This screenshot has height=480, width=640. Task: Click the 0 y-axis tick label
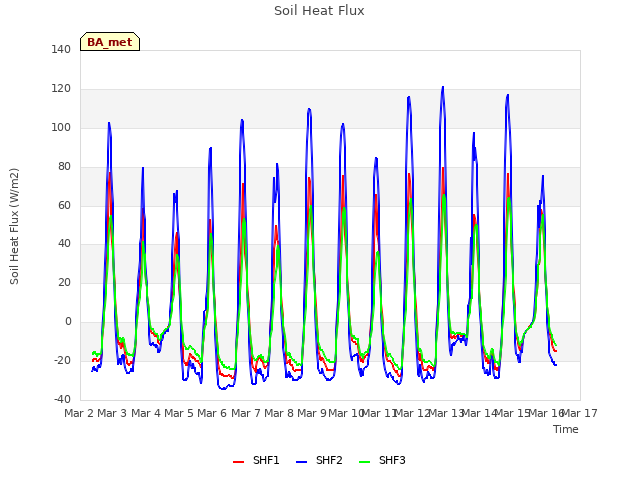(68, 322)
